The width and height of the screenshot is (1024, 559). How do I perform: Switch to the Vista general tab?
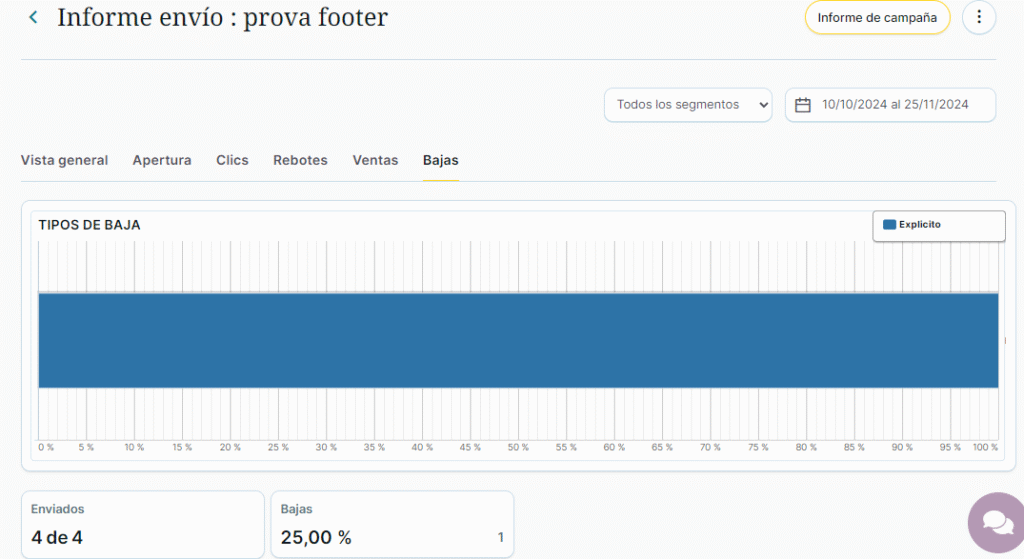click(x=64, y=160)
